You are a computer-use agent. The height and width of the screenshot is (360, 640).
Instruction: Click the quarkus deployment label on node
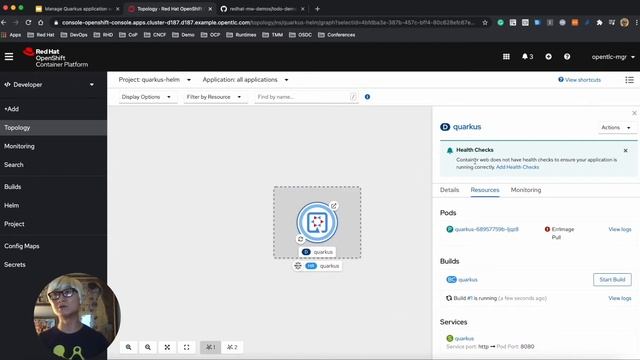(x=318, y=252)
